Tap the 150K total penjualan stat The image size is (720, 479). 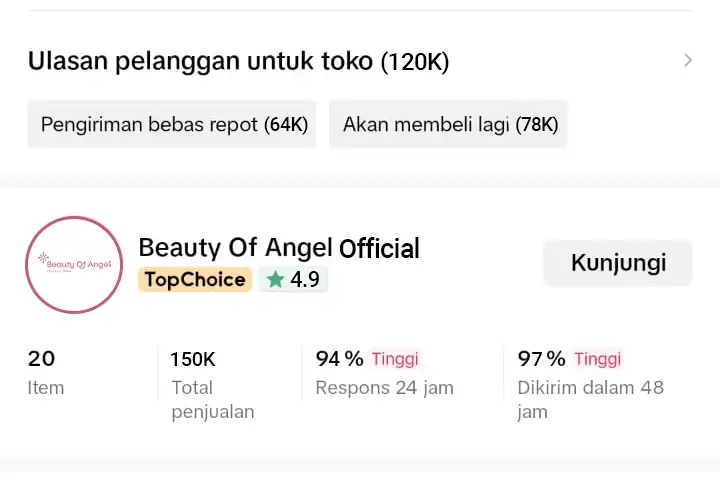pyautogui.click(x=192, y=359)
